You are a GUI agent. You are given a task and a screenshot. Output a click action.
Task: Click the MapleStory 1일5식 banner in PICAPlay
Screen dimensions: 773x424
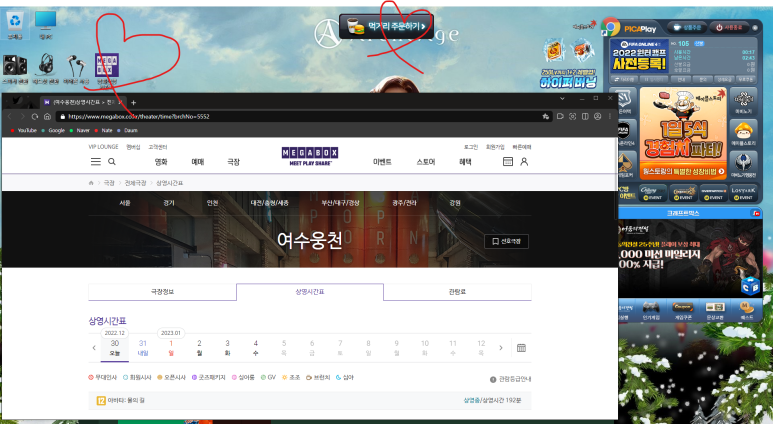point(683,133)
